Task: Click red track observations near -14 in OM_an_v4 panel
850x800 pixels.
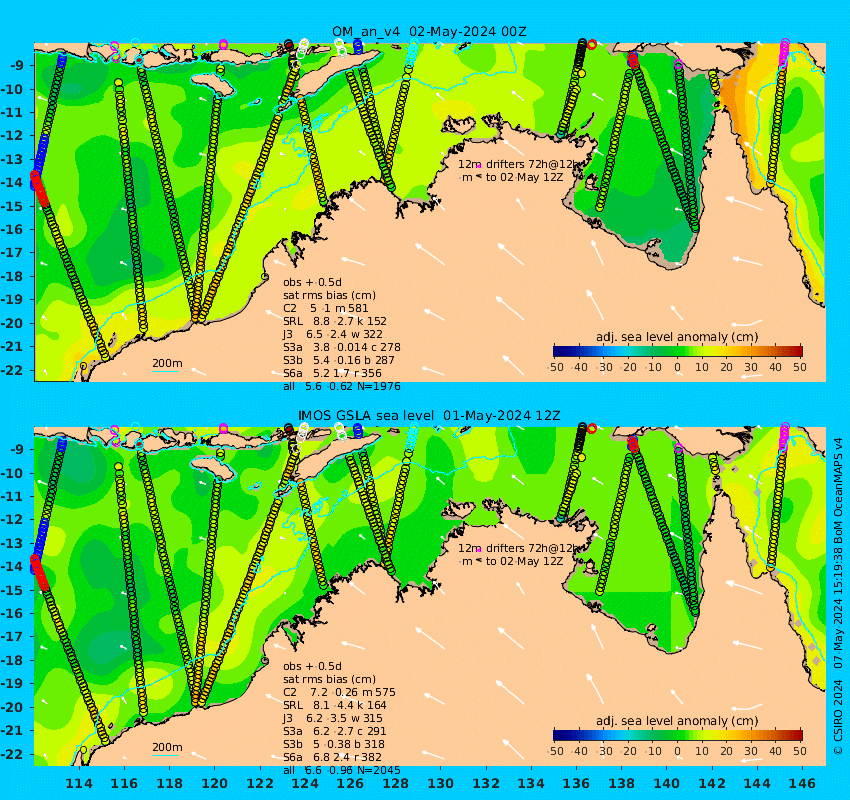Action: [x=39, y=189]
